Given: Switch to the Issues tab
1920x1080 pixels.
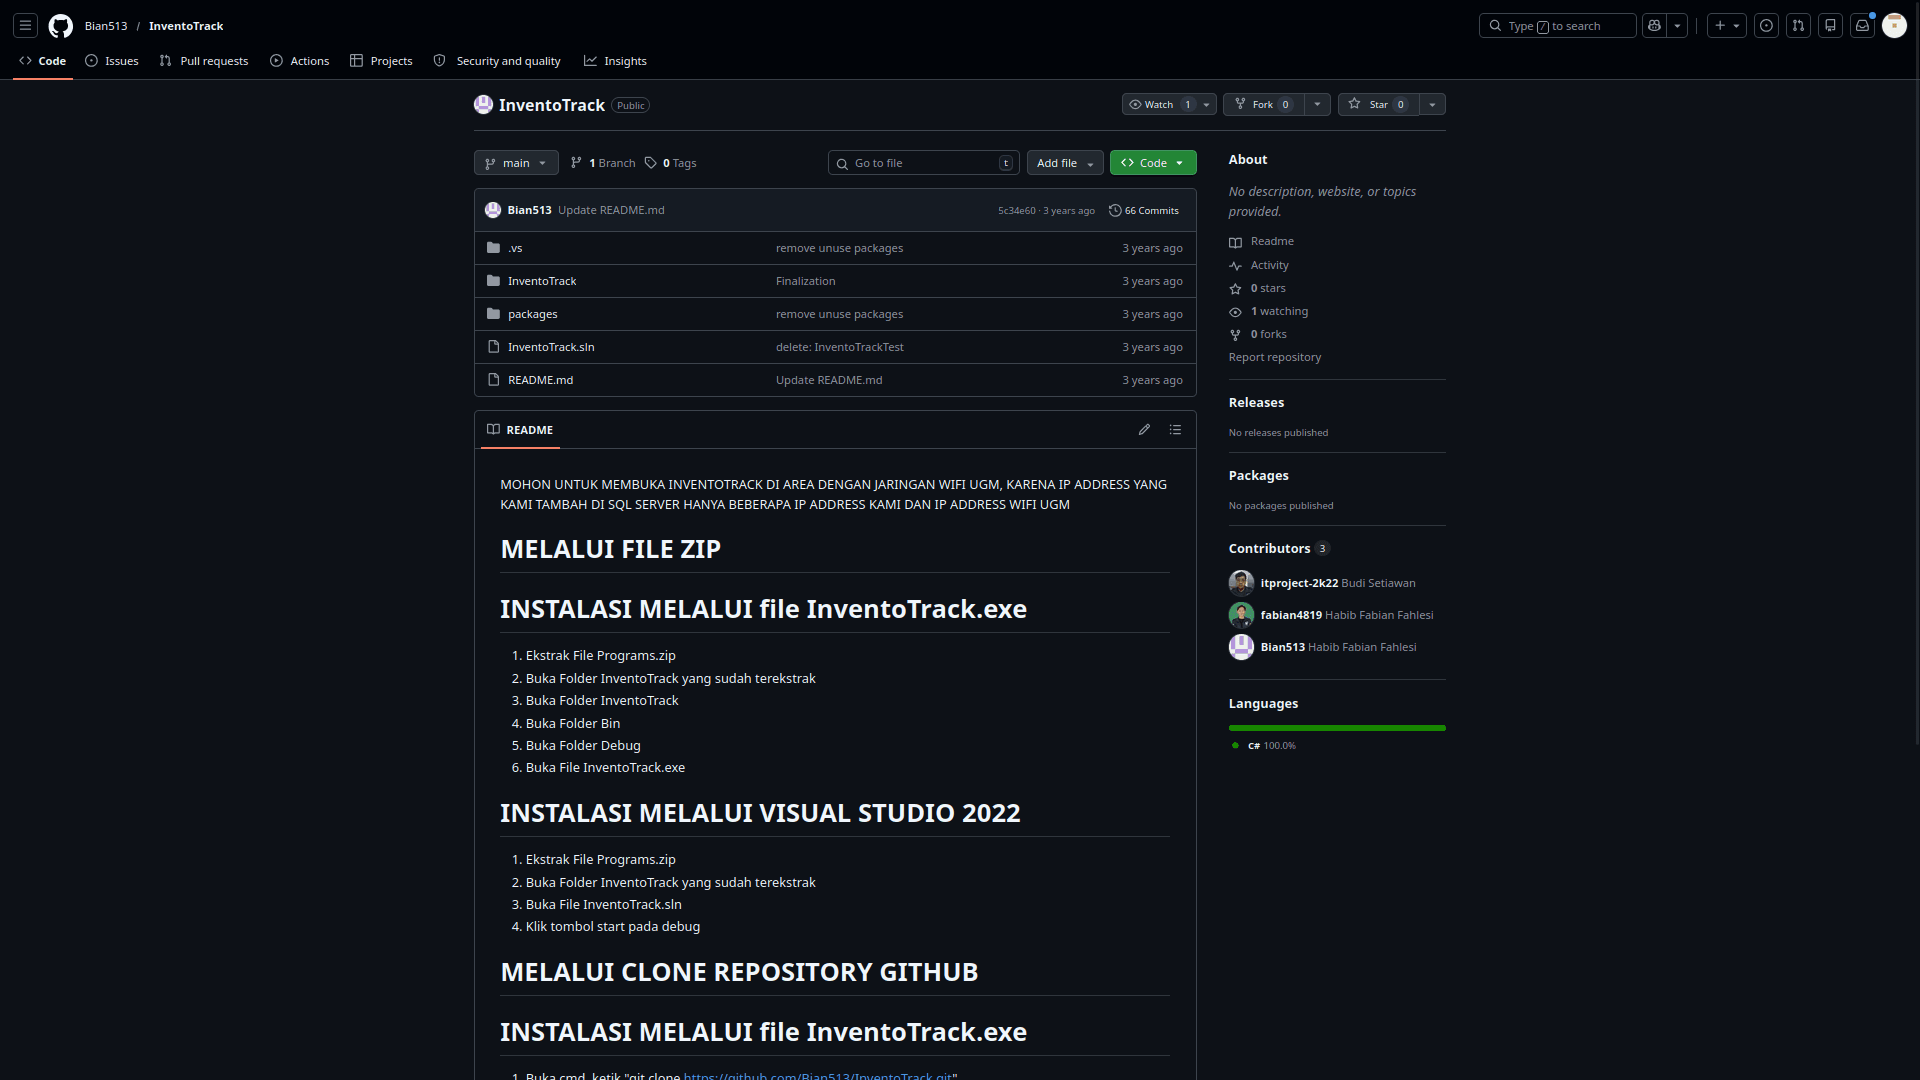Looking at the screenshot, I should point(112,61).
